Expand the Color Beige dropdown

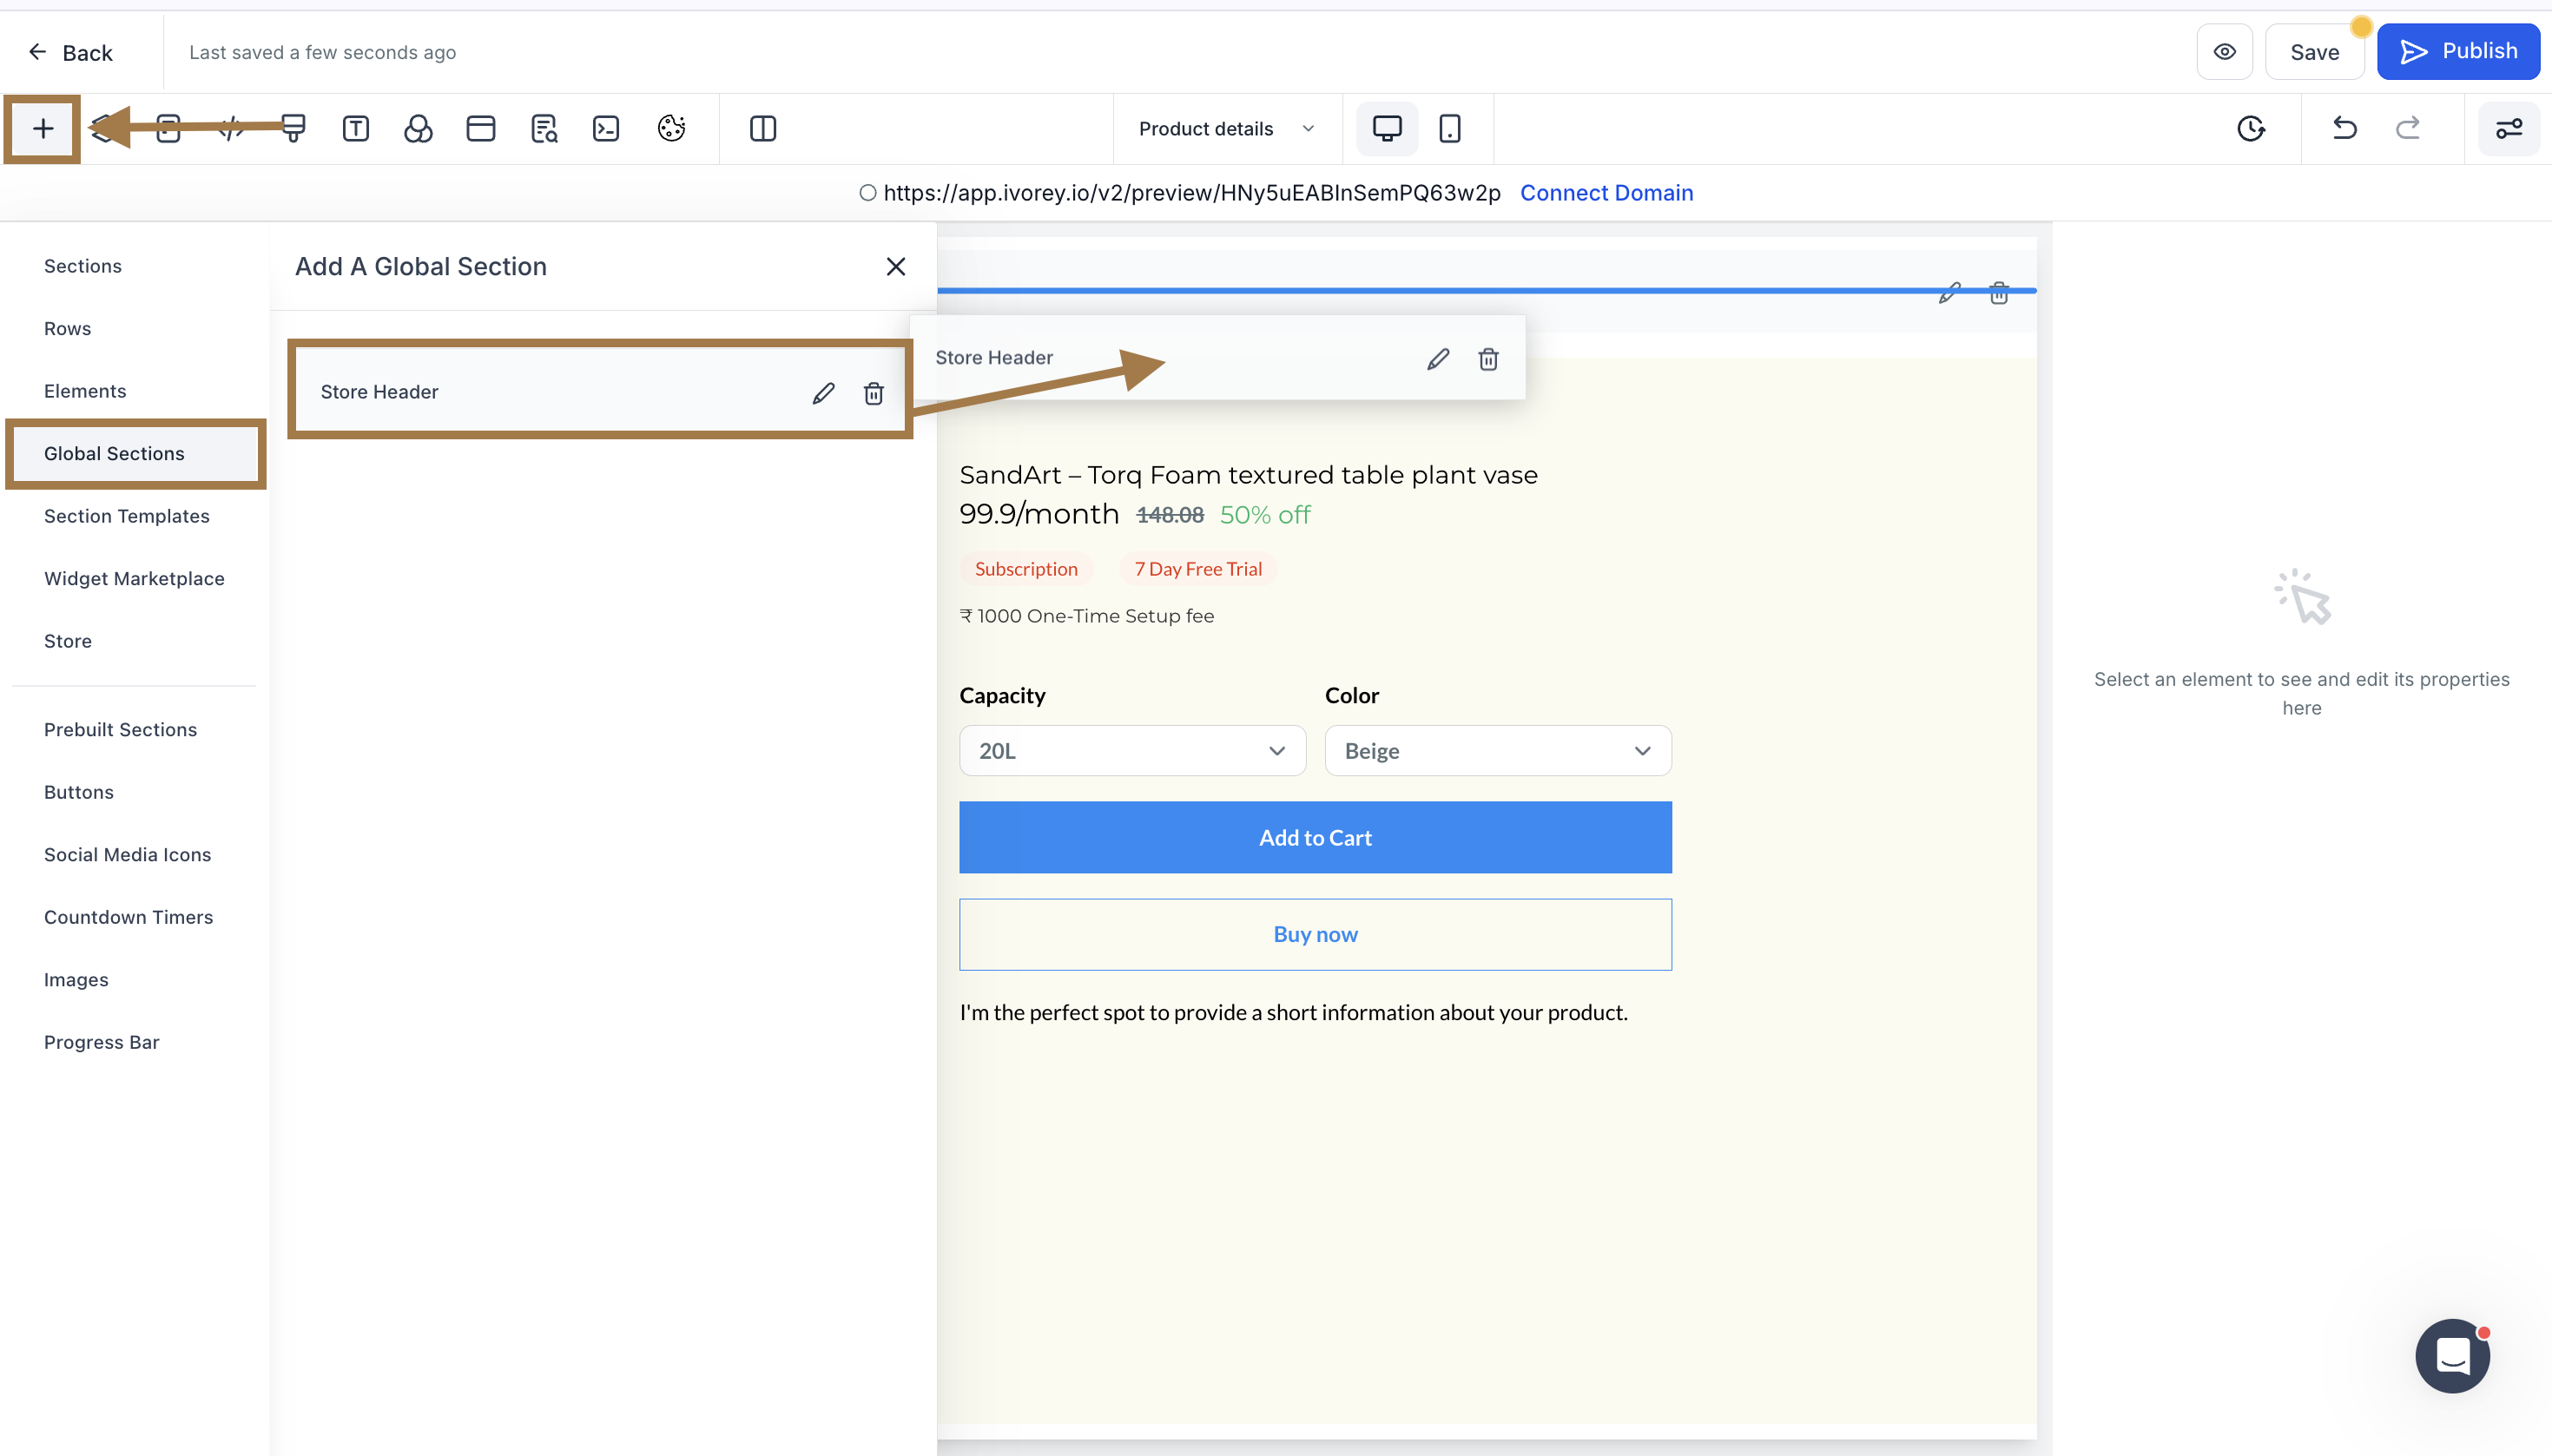pyautogui.click(x=1497, y=751)
